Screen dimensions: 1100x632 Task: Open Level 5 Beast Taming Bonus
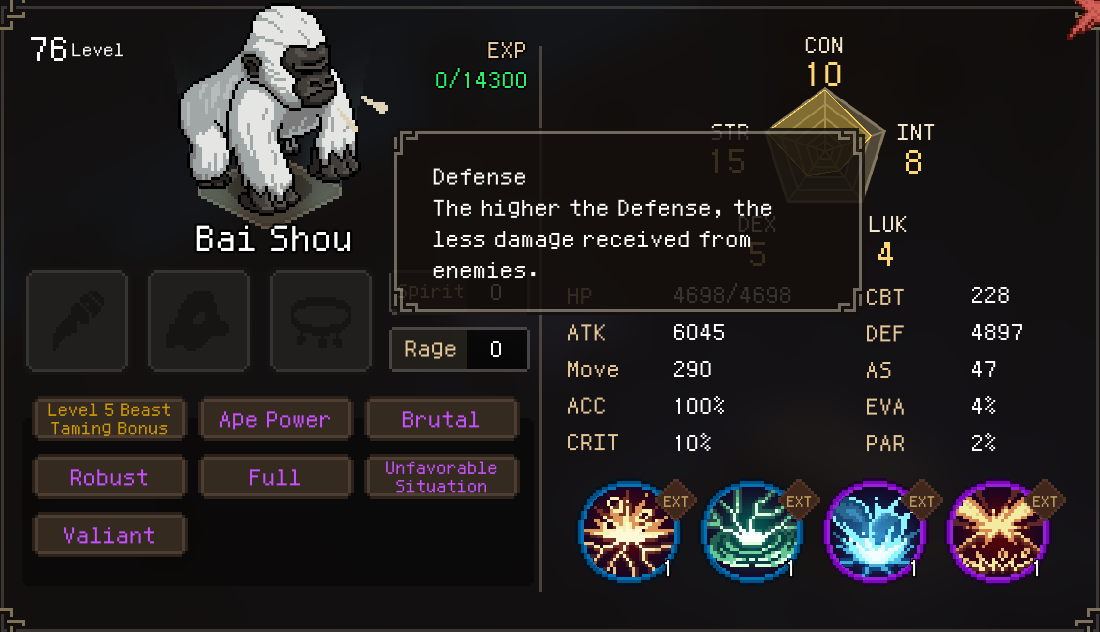(x=109, y=419)
